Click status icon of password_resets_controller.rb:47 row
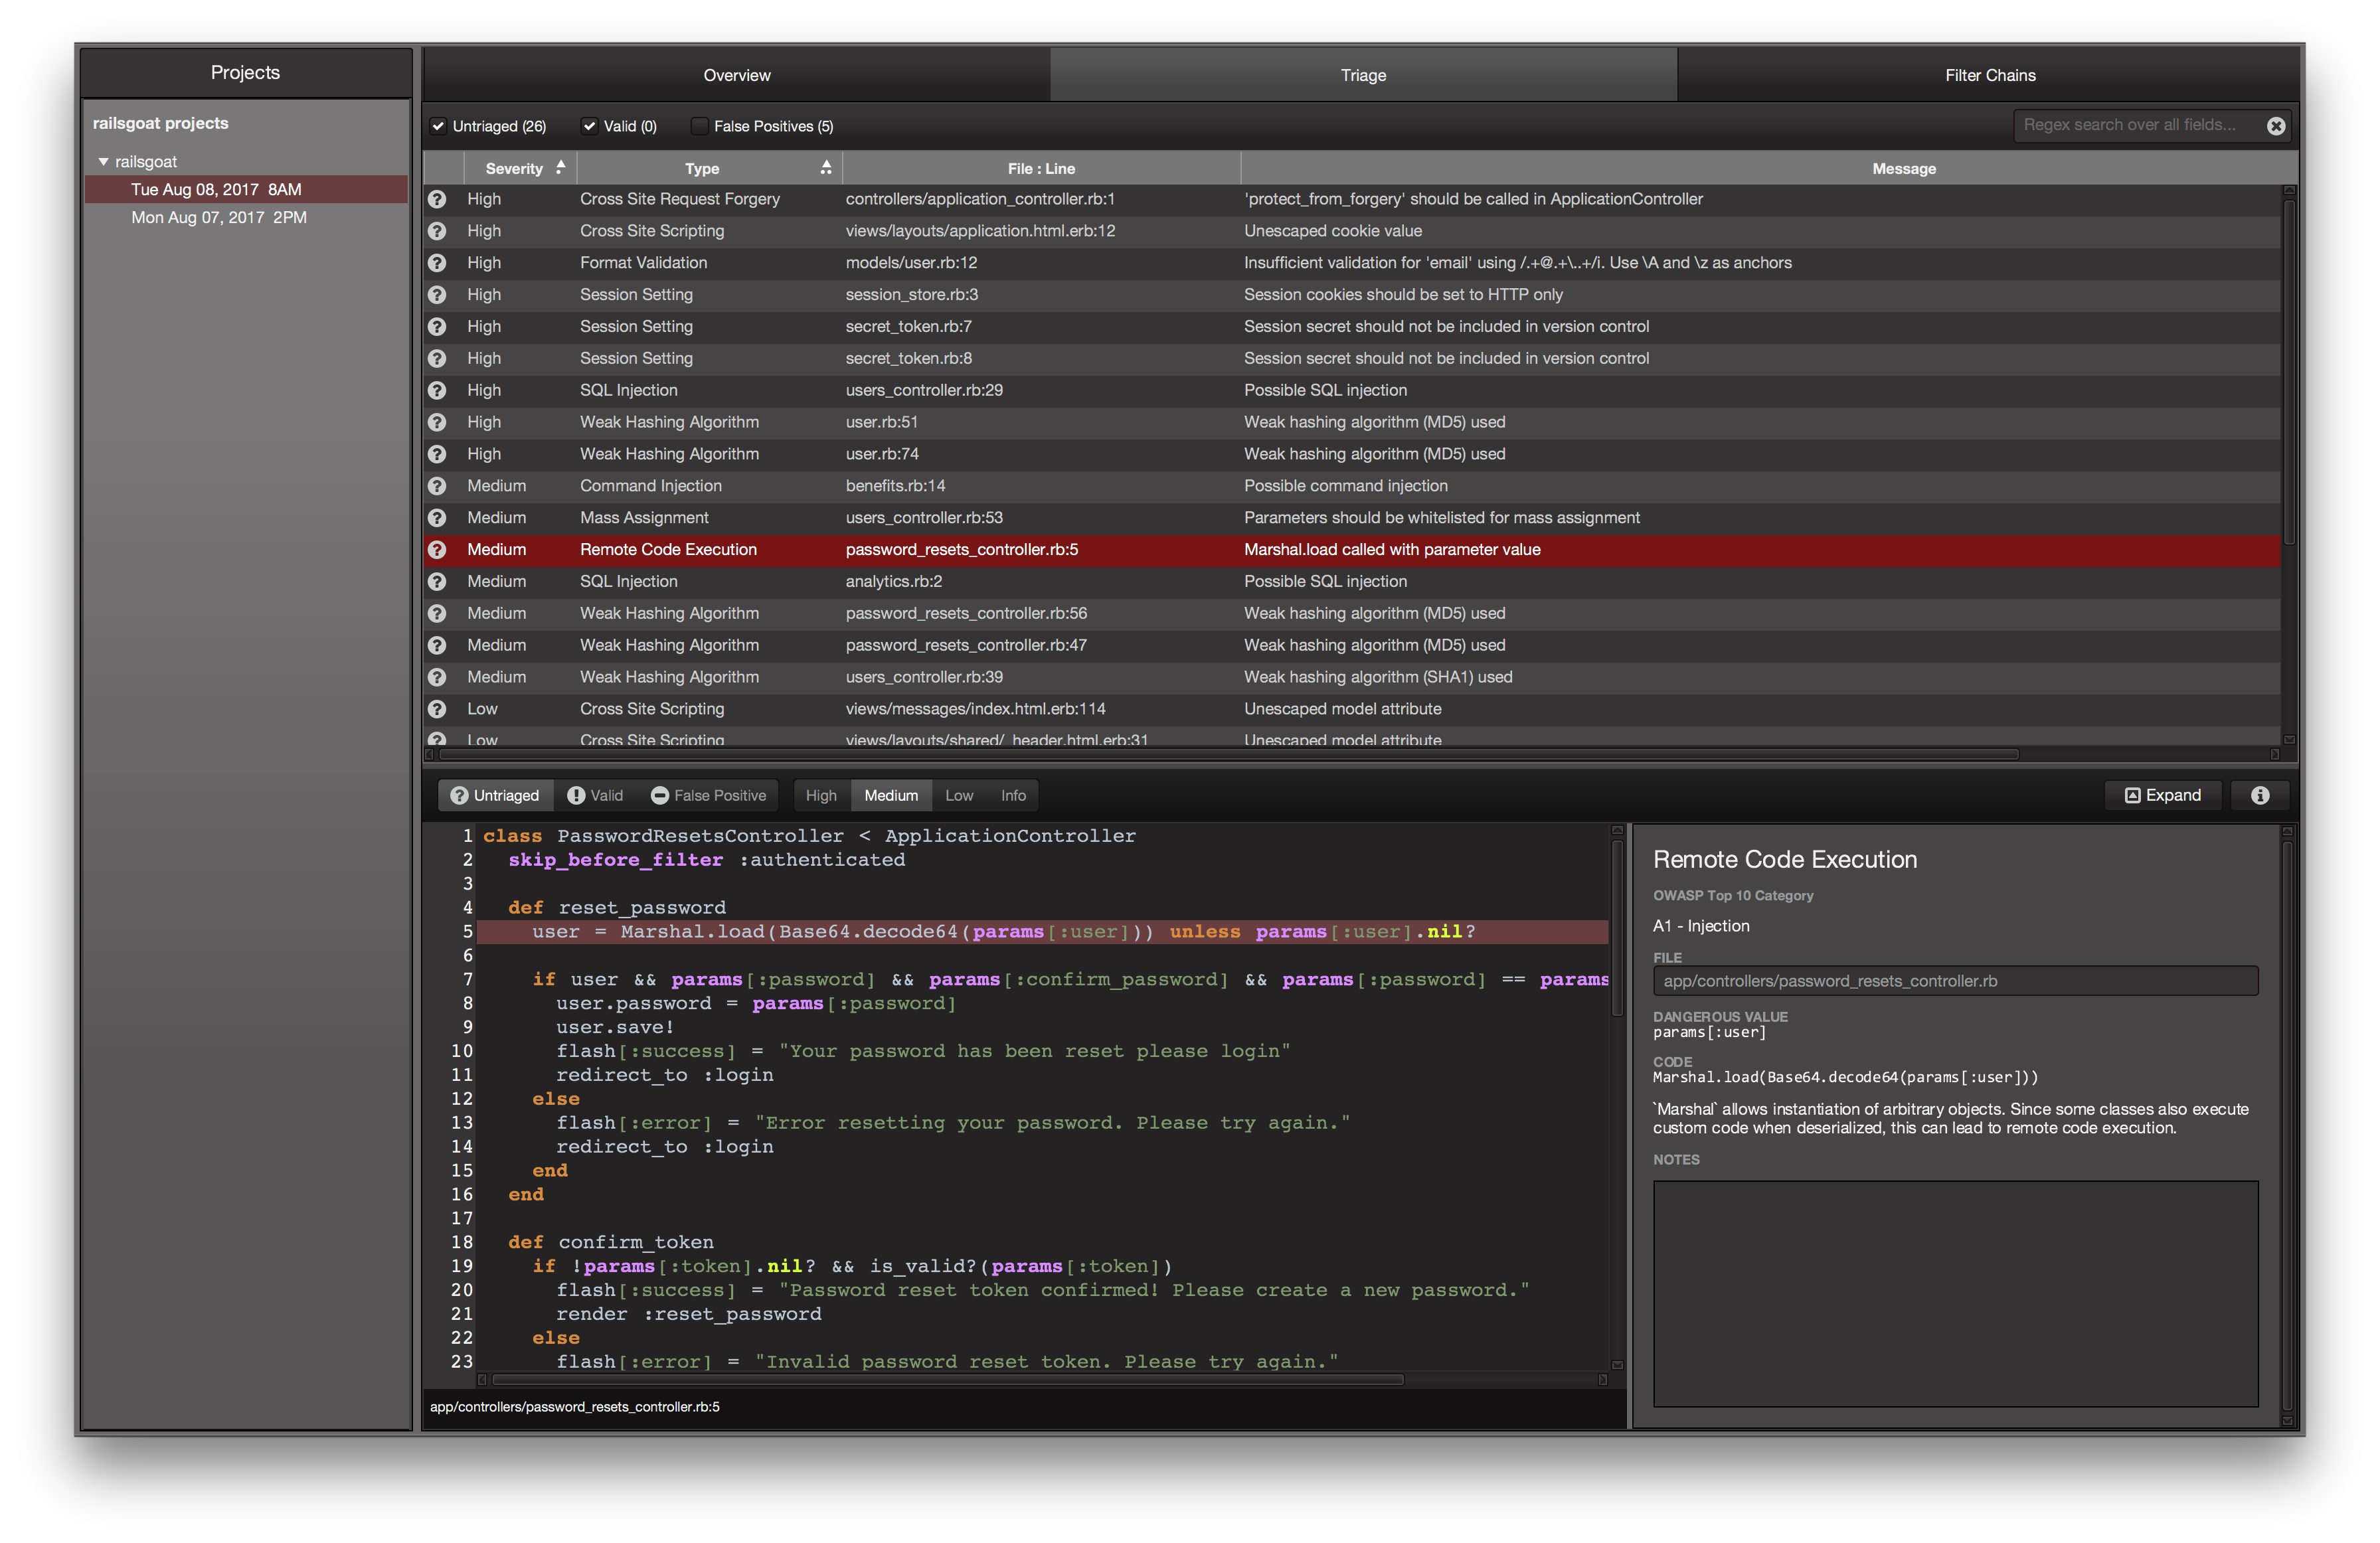This screenshot has width=2380, height=1543. [437, 645]
